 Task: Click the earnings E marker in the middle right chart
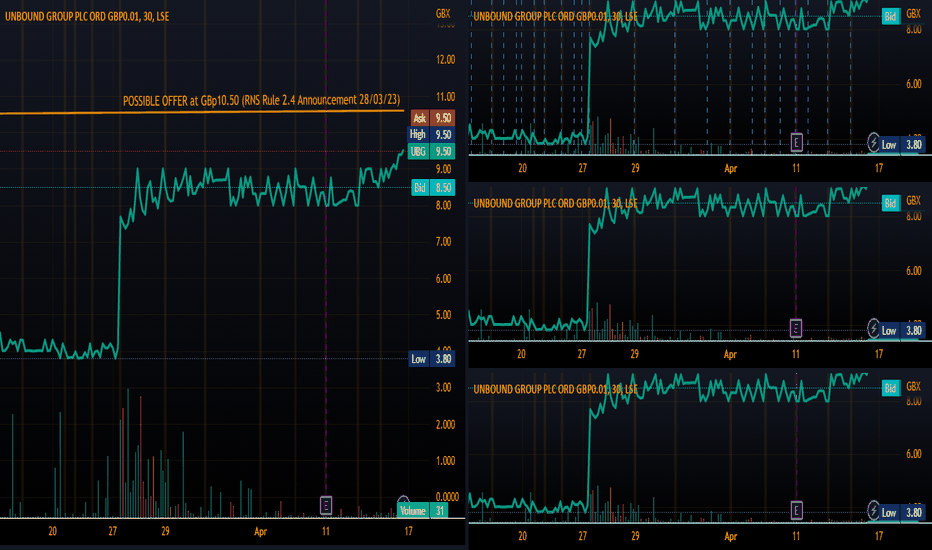tap(796, 328)
